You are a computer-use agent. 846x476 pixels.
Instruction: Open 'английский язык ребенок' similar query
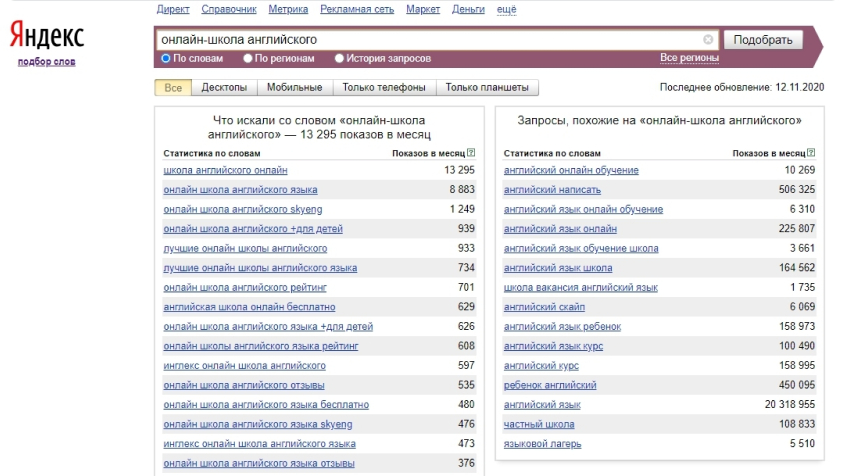tap(562, 327)
